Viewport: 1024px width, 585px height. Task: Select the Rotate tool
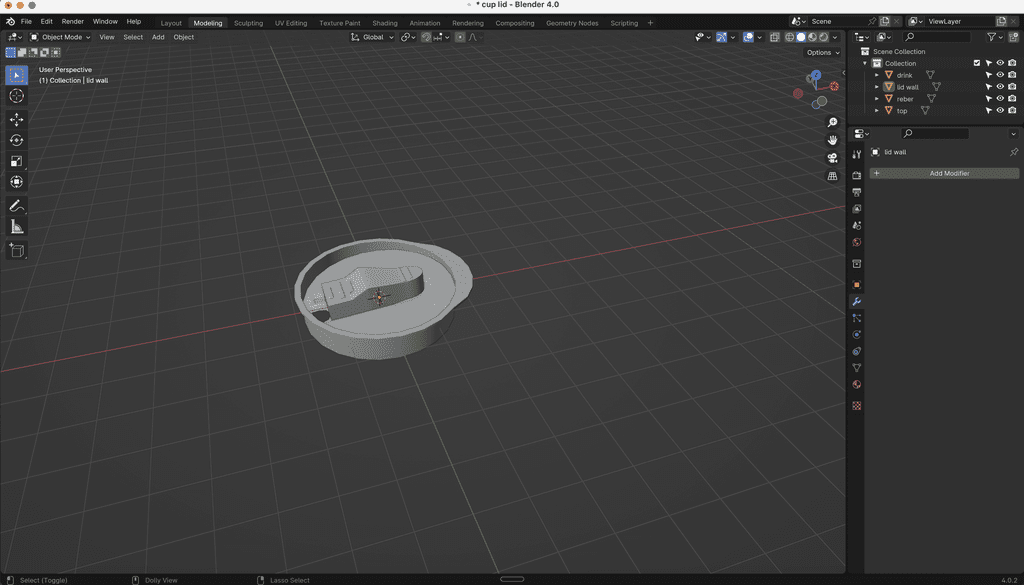coord(16,140)
